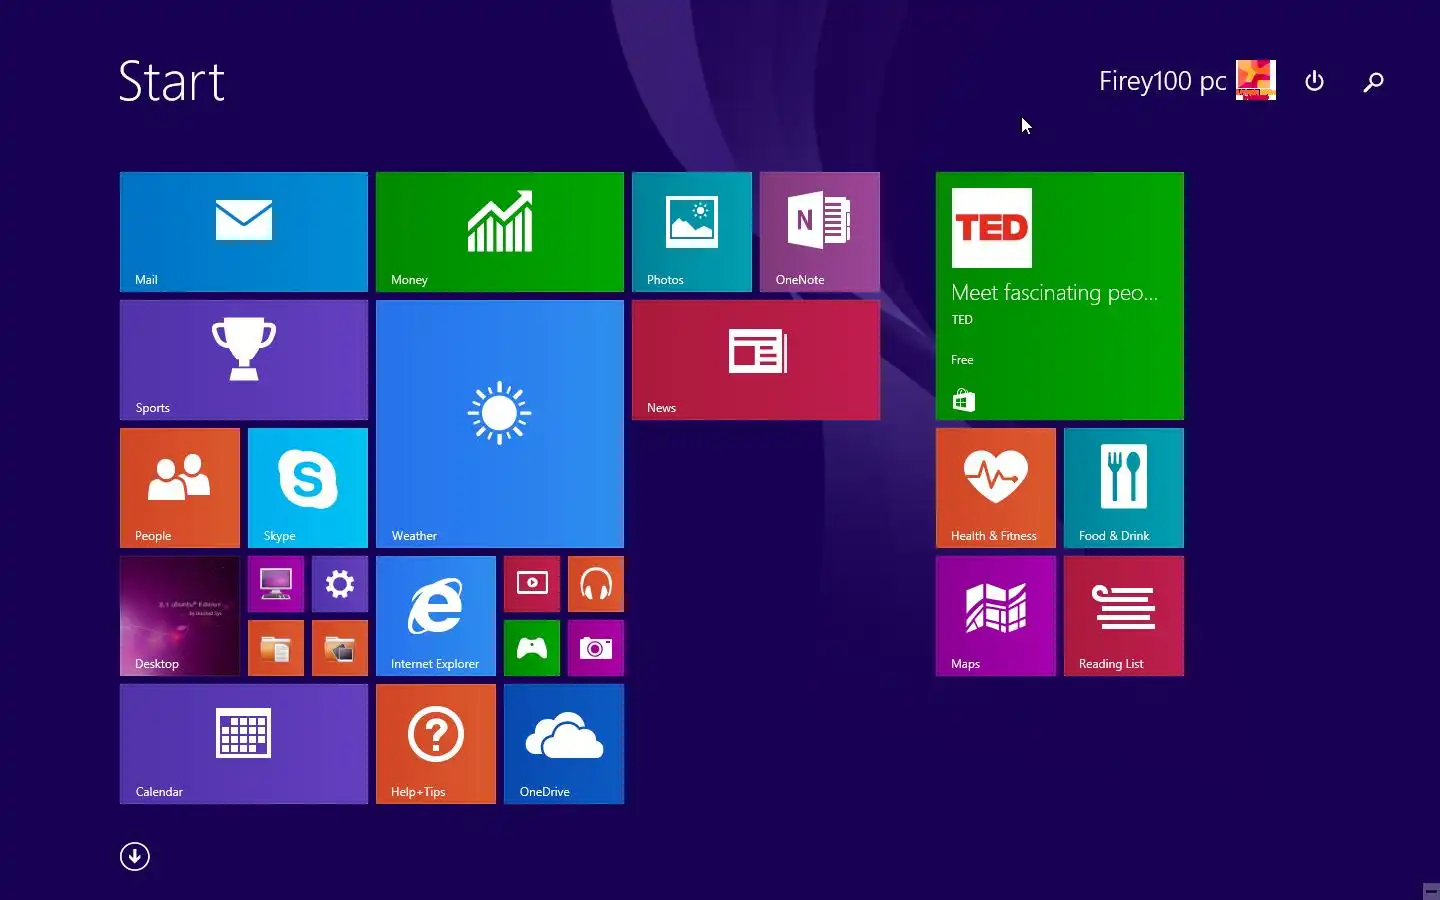Open the TED Store suggestion tile
The image size is (1440, 900).
(x=1060, y=296)
